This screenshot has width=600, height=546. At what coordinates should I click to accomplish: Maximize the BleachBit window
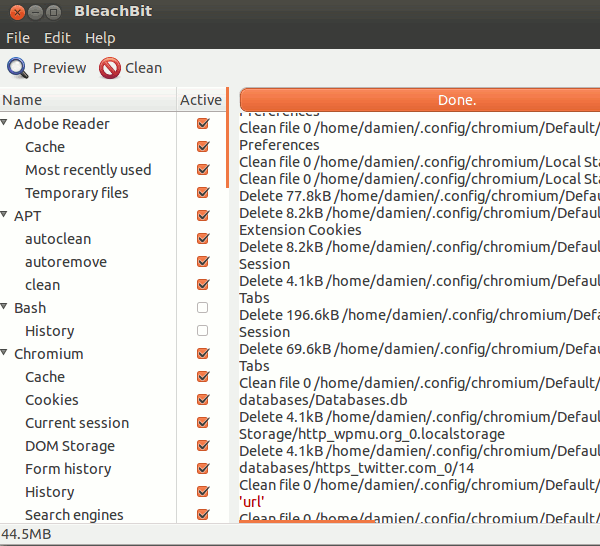pos(53,12)
